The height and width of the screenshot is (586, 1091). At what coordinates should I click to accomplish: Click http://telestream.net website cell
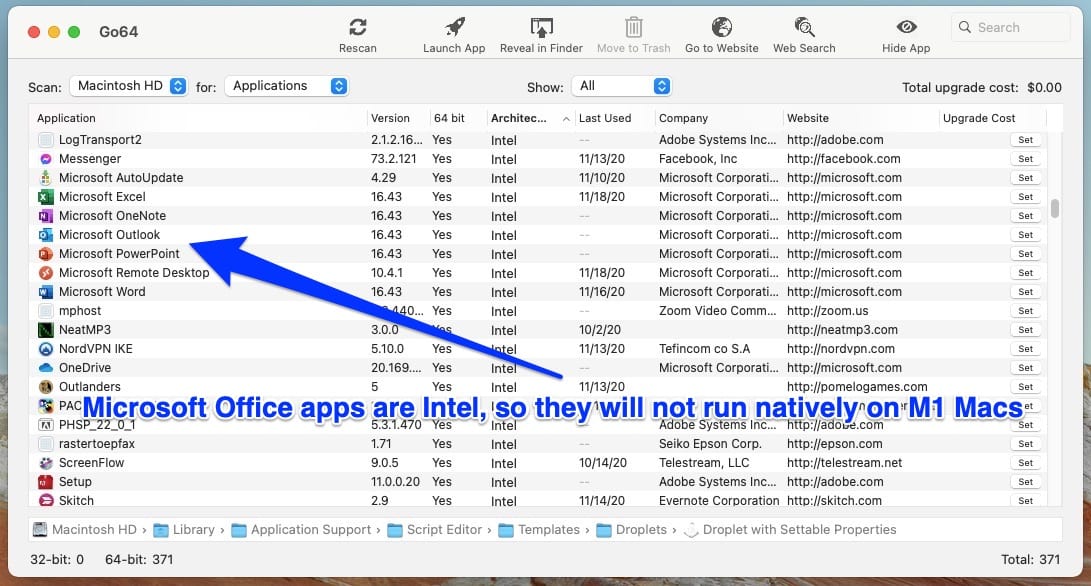tap(845, 463)
